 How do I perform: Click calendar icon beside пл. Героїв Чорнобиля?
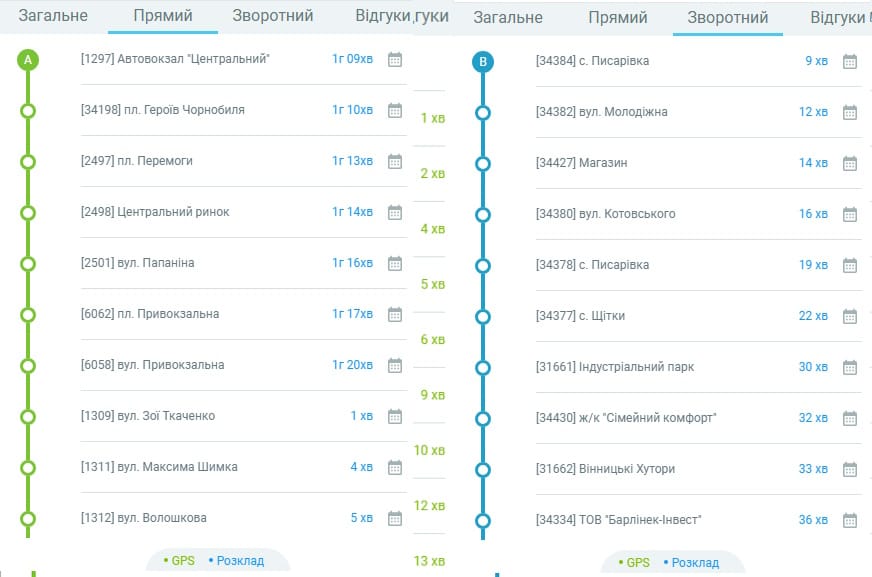395,110
